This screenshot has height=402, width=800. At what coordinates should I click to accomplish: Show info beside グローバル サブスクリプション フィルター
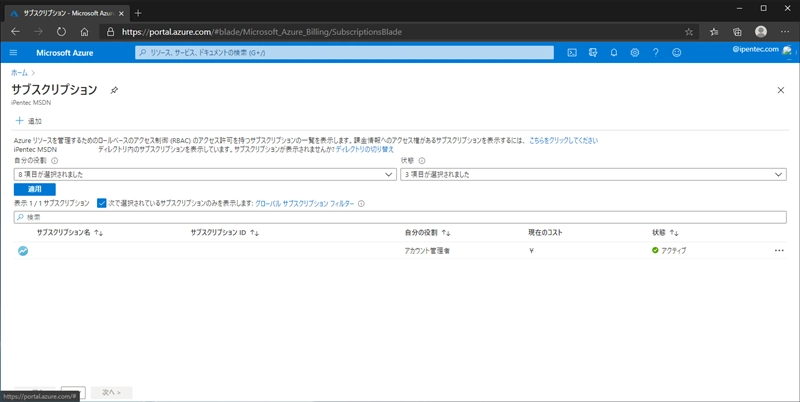(361, 204)
